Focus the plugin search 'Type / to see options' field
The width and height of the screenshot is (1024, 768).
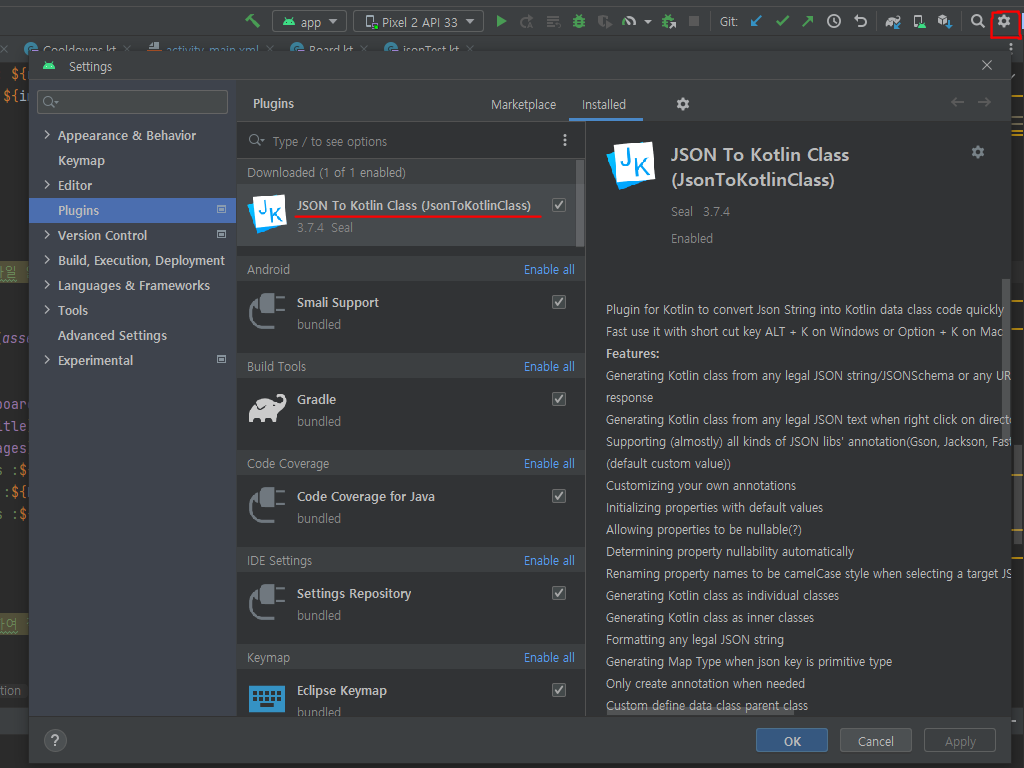(400, 141)
